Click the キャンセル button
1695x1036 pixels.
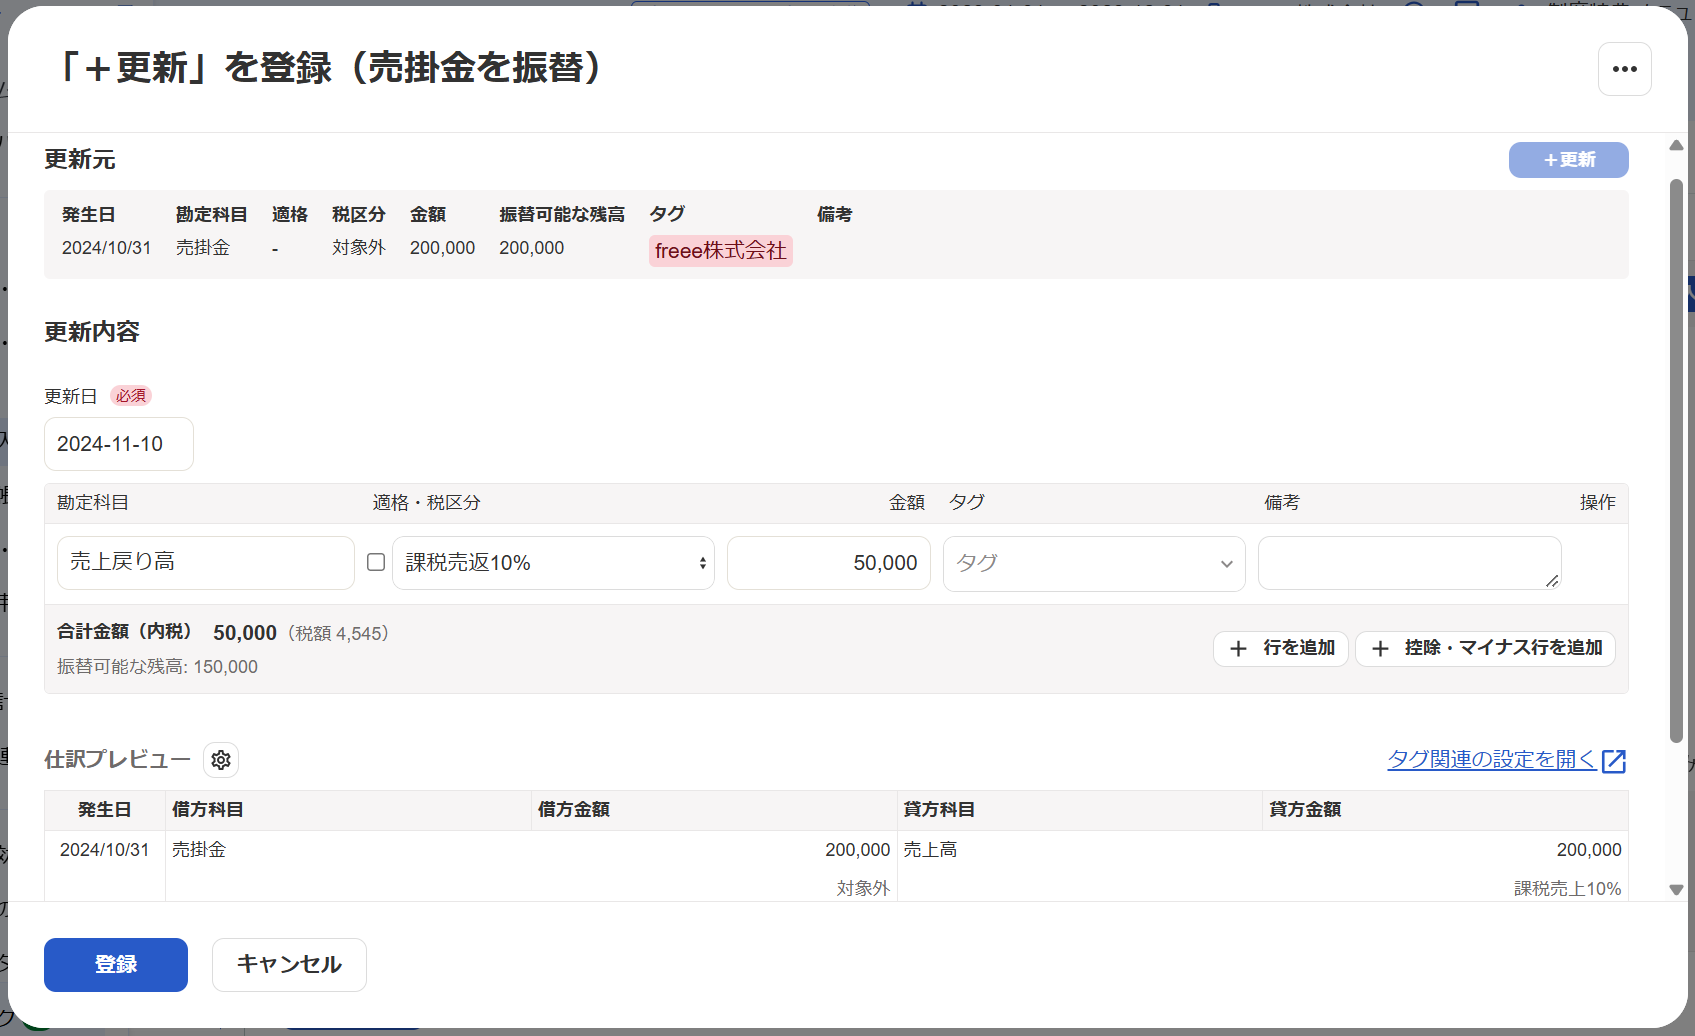[289, 965]
